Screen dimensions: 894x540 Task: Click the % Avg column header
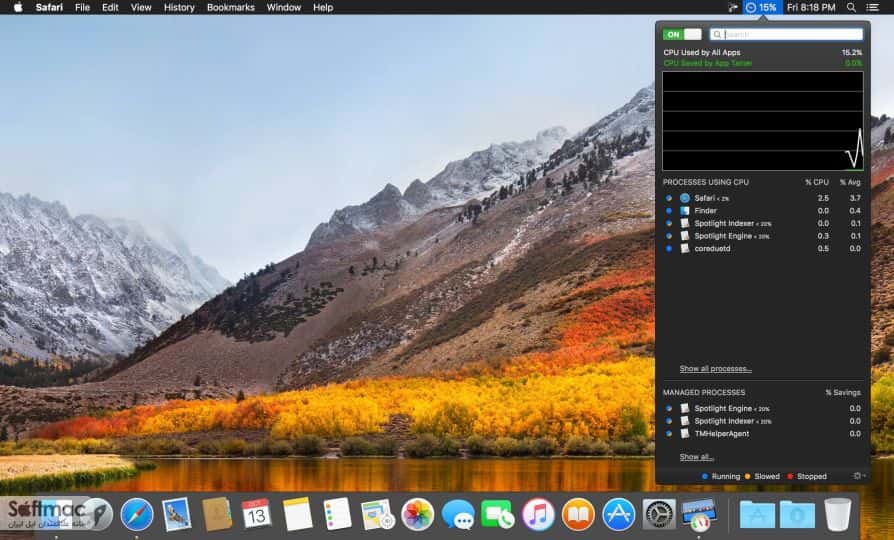click(850, 182)
